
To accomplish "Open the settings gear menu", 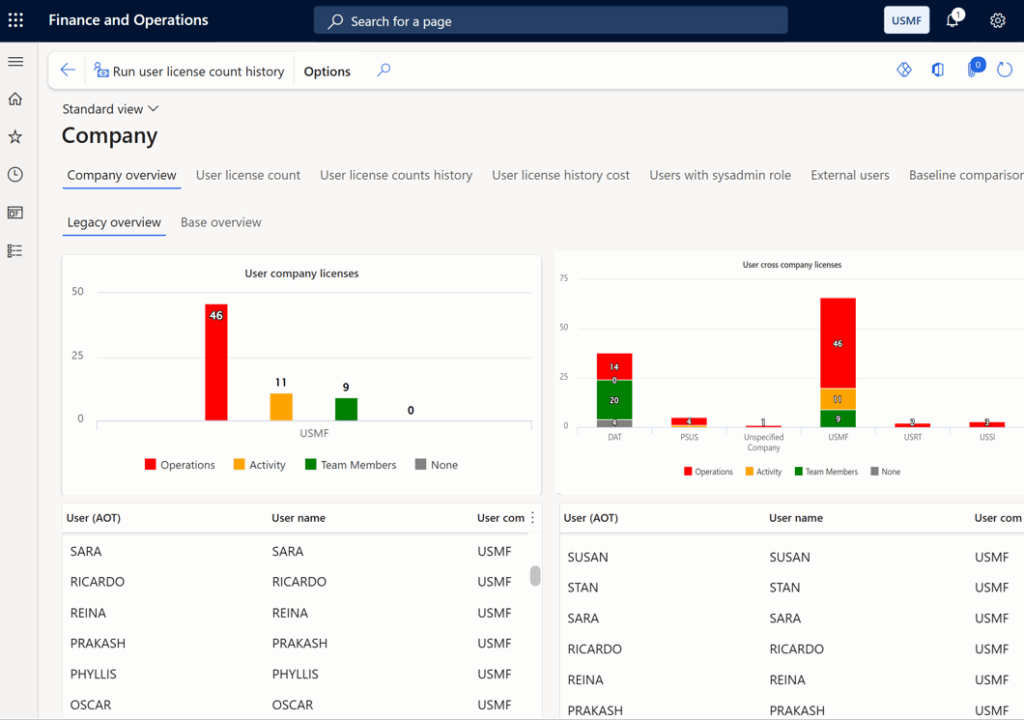I will pos(997,21).
